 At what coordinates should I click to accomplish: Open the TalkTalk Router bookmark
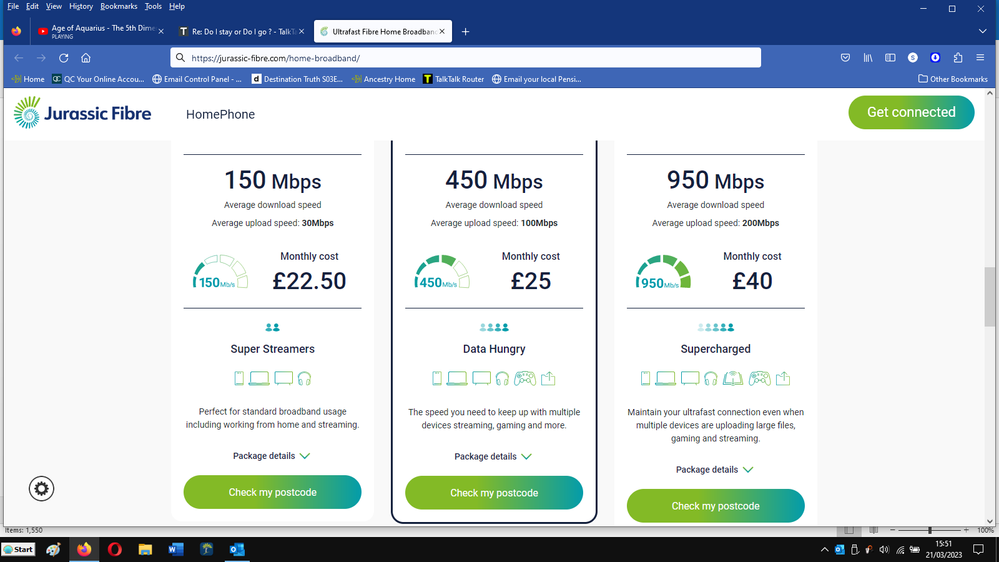click(454, 79)
